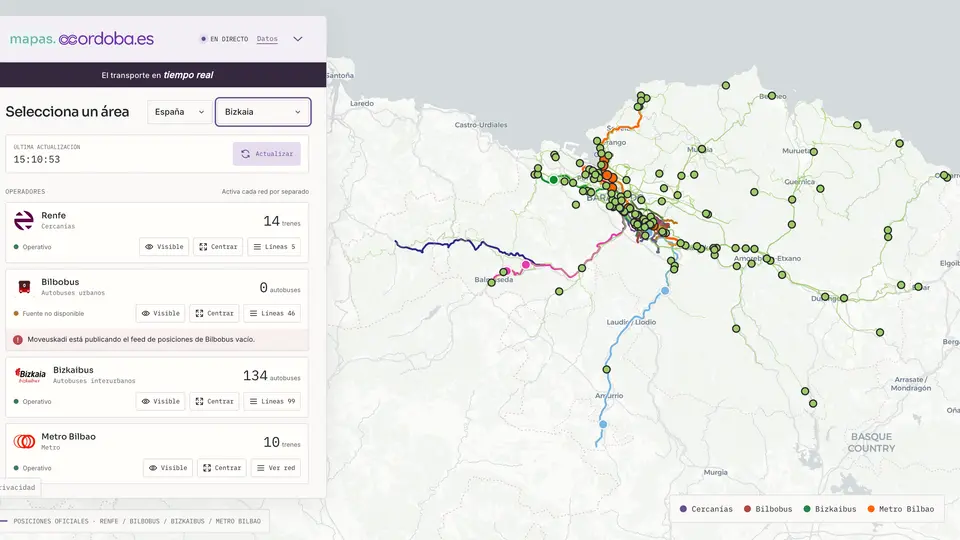This screenshot has width=960, height=540.
Task: Open the Datos link in header
Action: click(x=267, y=39)
